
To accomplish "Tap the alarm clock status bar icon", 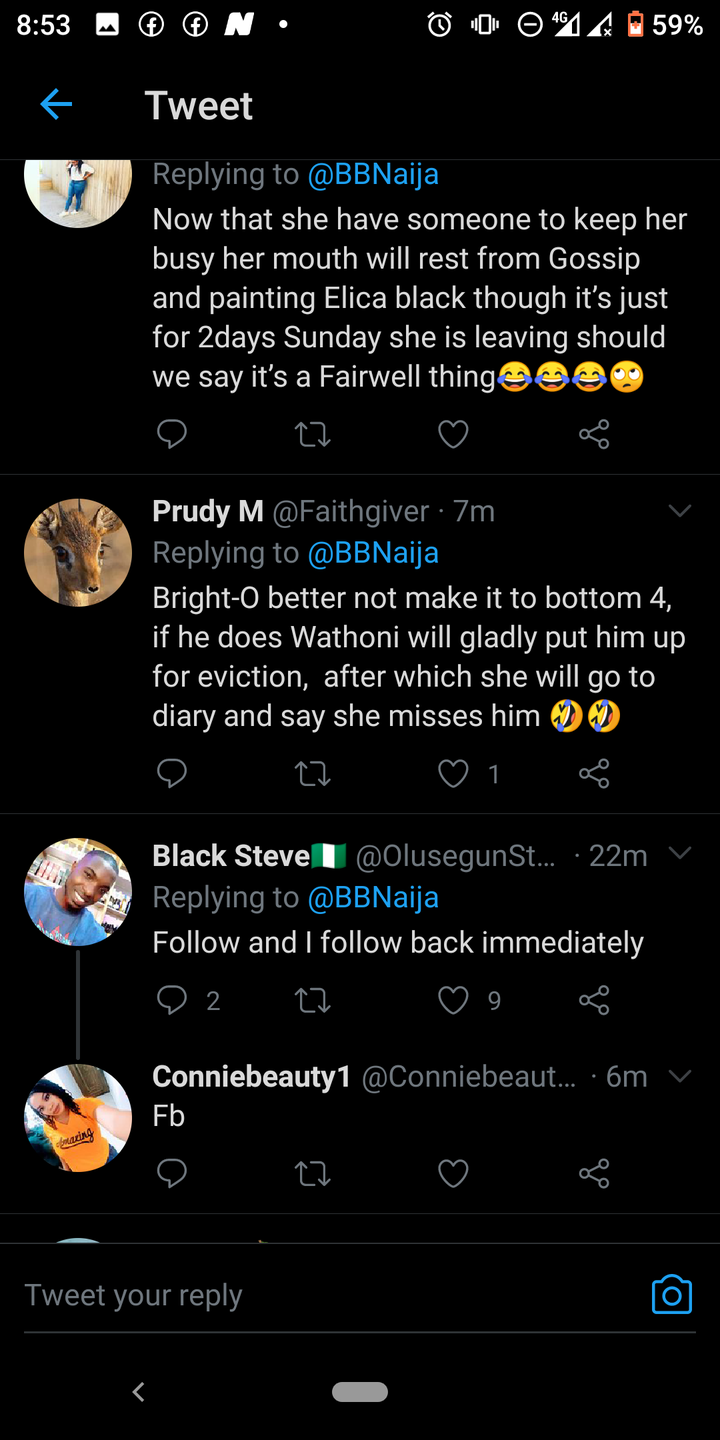I will (x=439, y=26).
